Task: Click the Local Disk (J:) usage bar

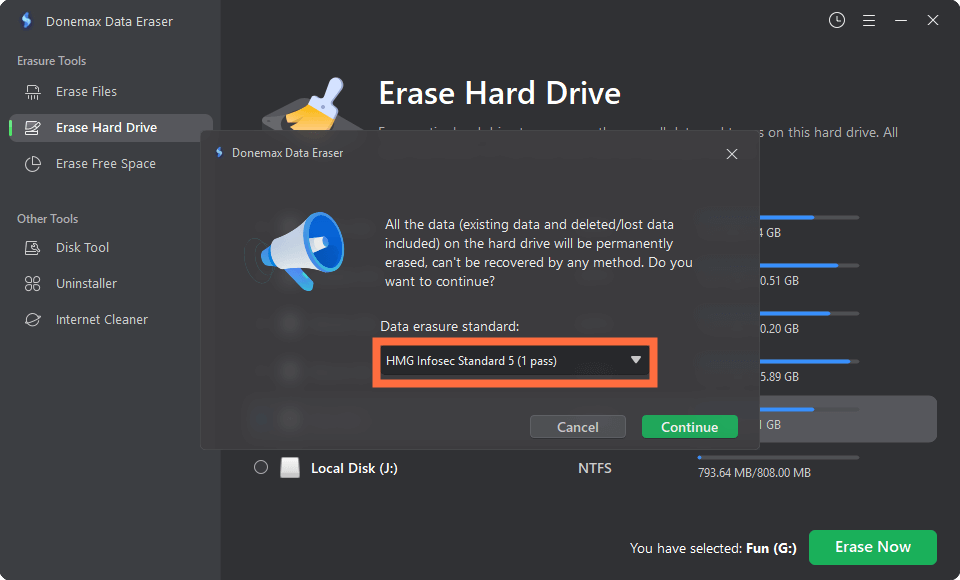Action: click(x=778, y=458)
